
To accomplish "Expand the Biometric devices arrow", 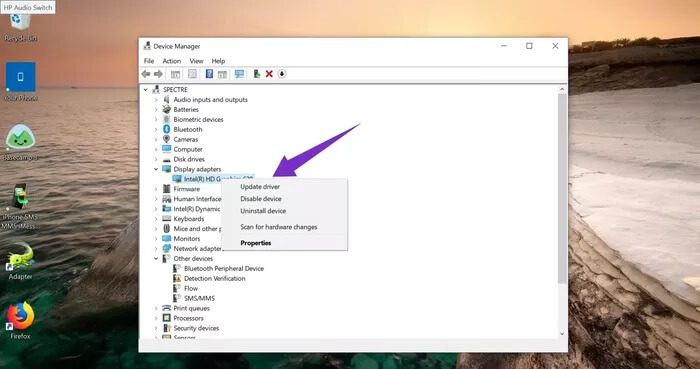I will (x=156, y=120).
